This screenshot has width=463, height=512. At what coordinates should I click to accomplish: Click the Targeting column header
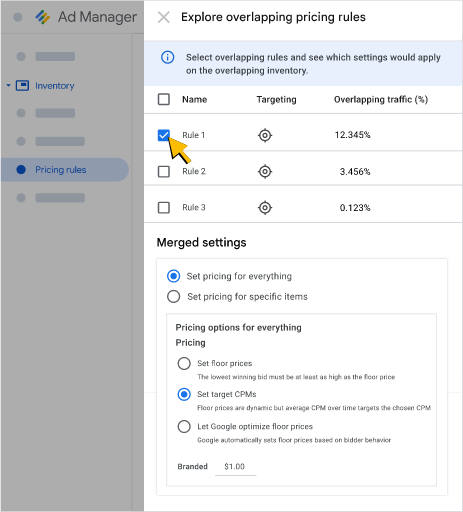276,99
